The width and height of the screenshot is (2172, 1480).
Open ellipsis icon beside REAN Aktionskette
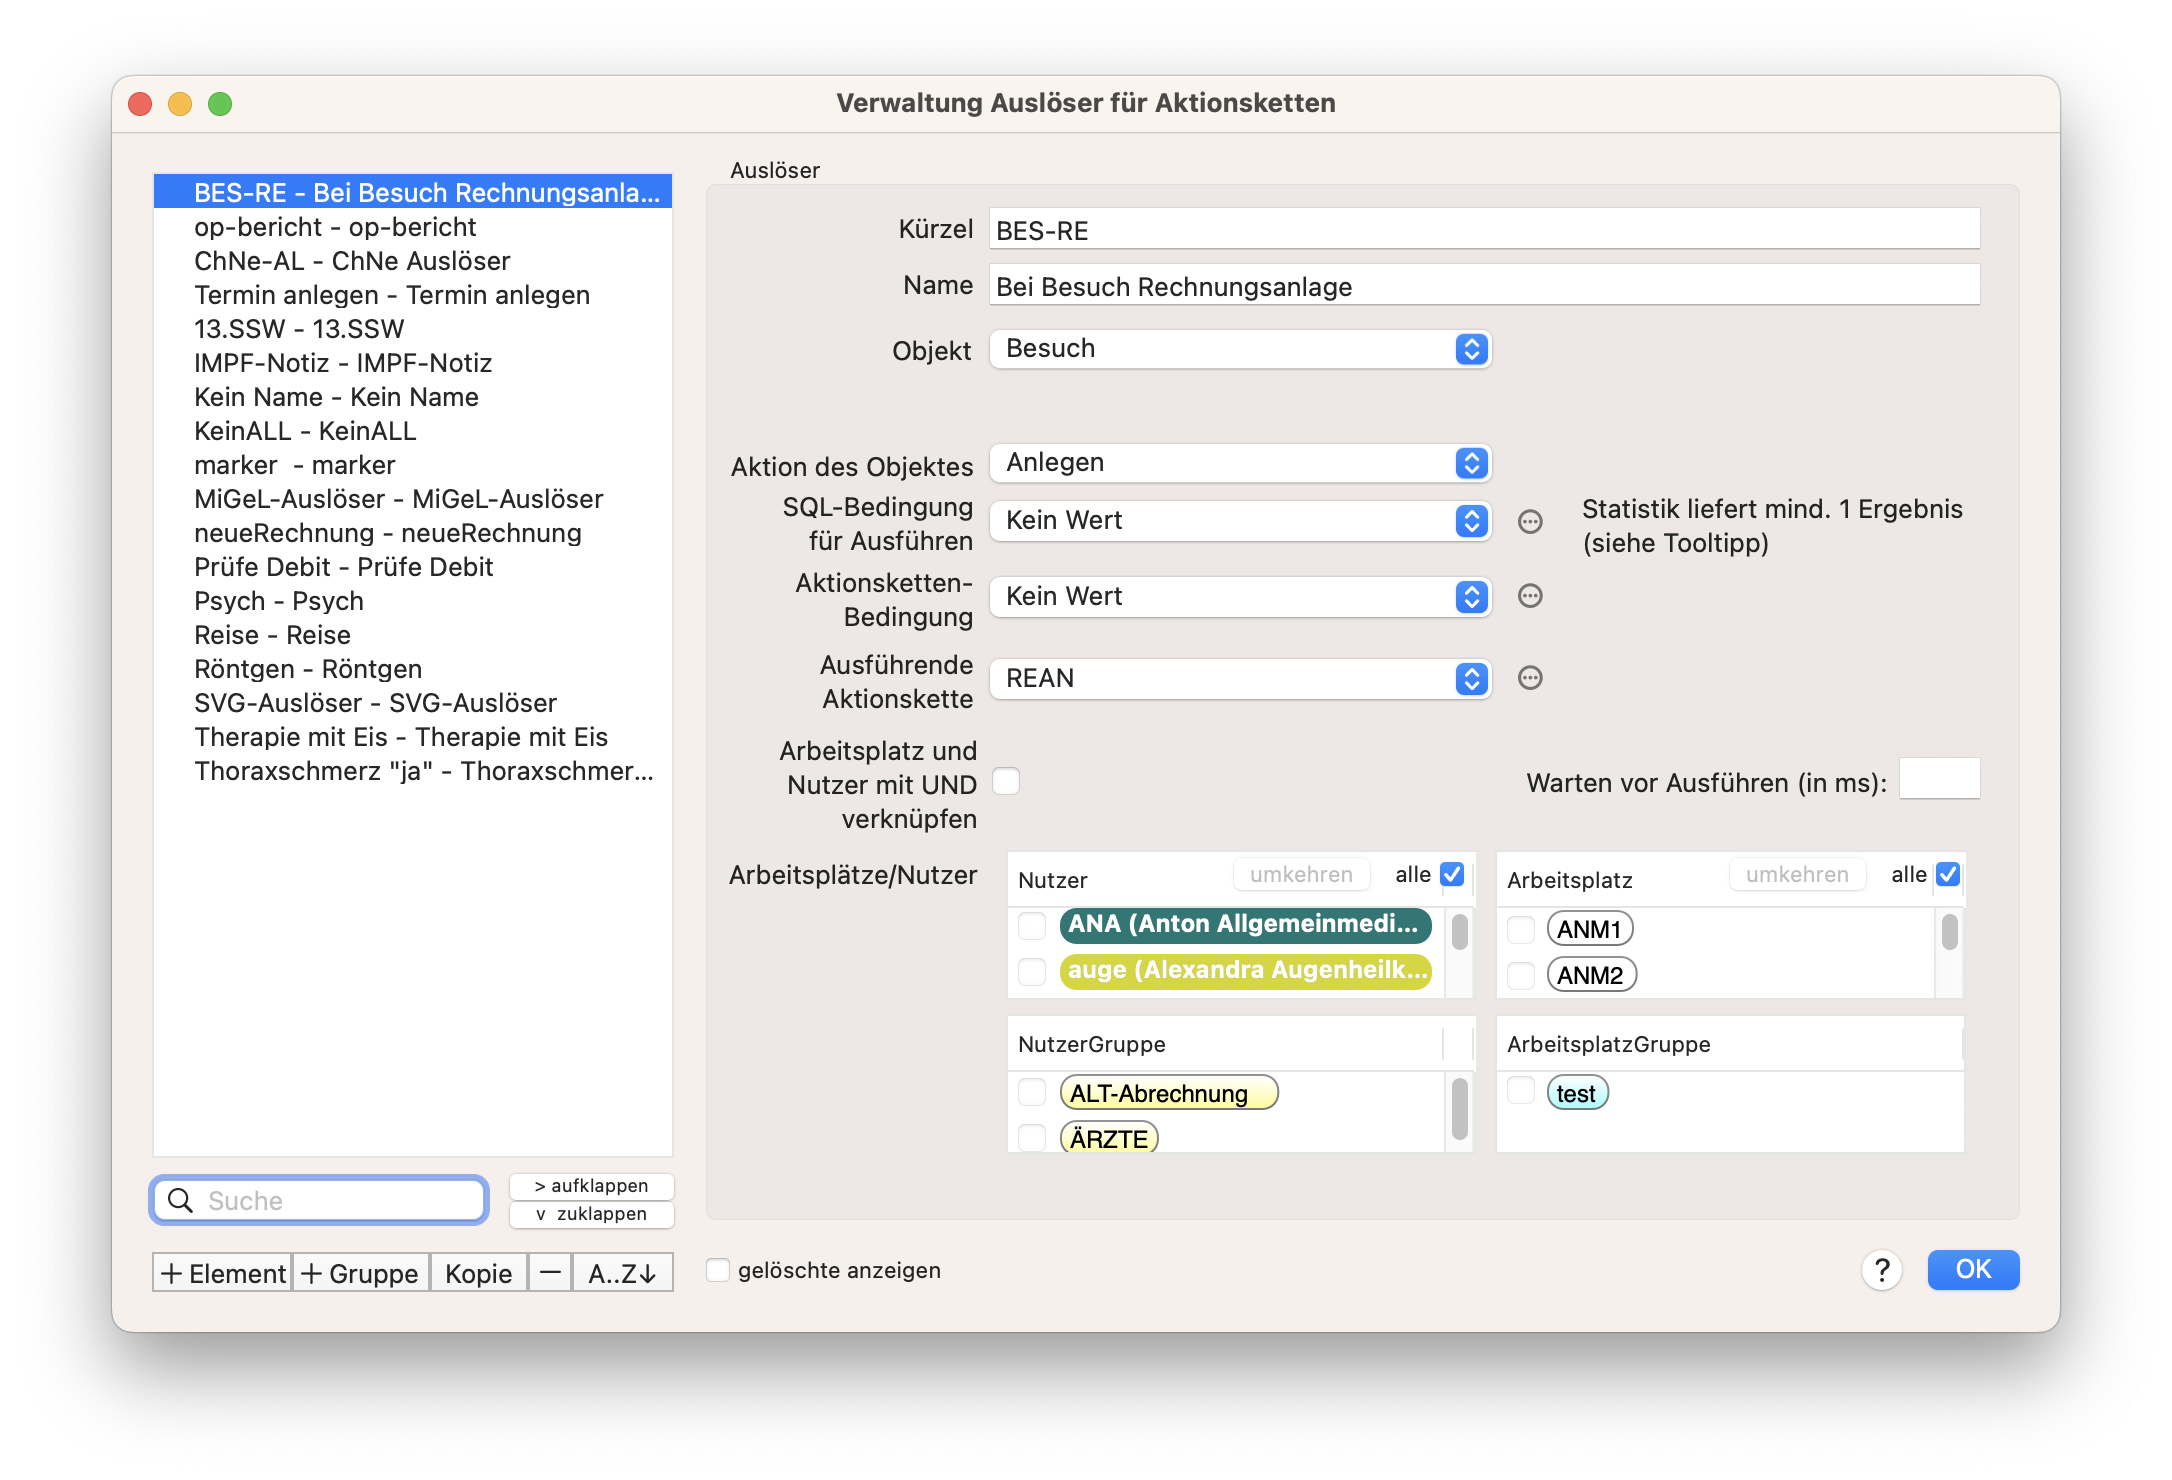[x=1530, y=678]
